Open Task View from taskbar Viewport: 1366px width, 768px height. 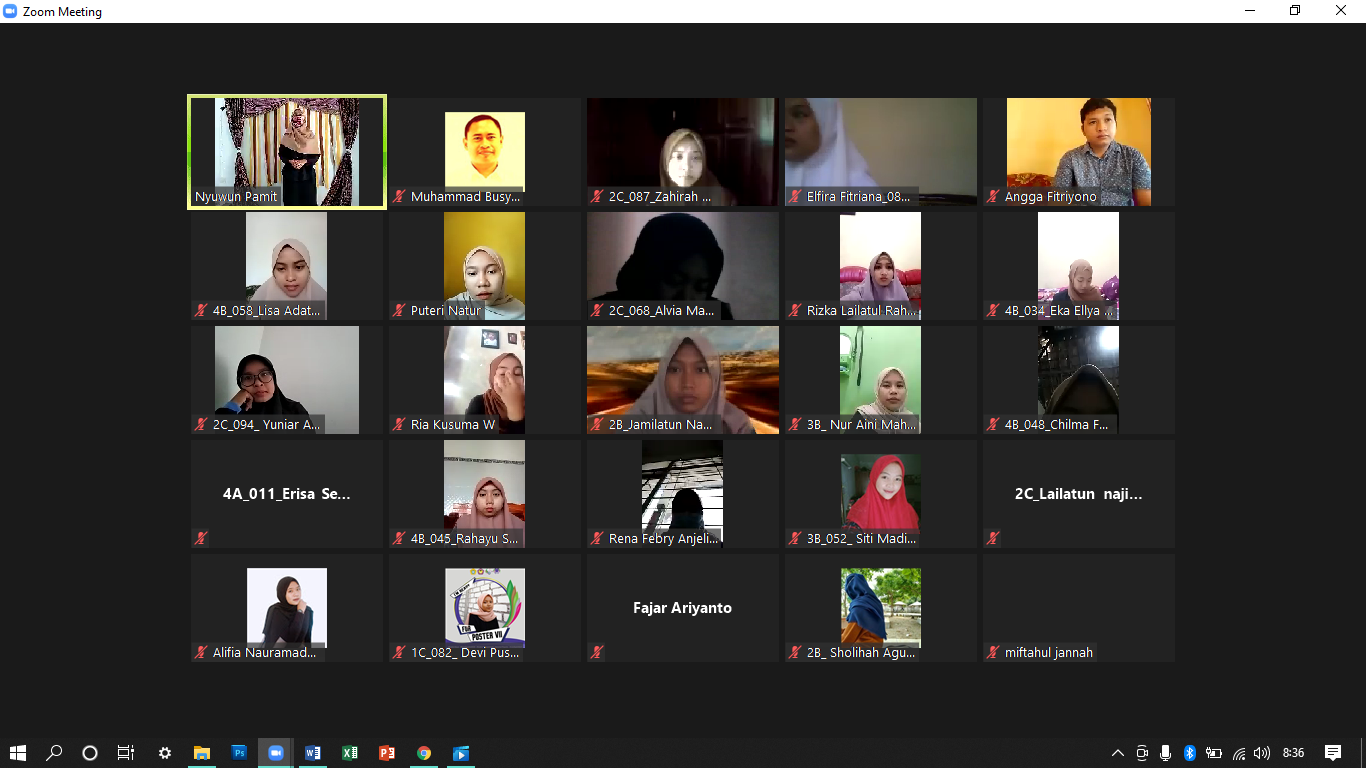point(126,753)
